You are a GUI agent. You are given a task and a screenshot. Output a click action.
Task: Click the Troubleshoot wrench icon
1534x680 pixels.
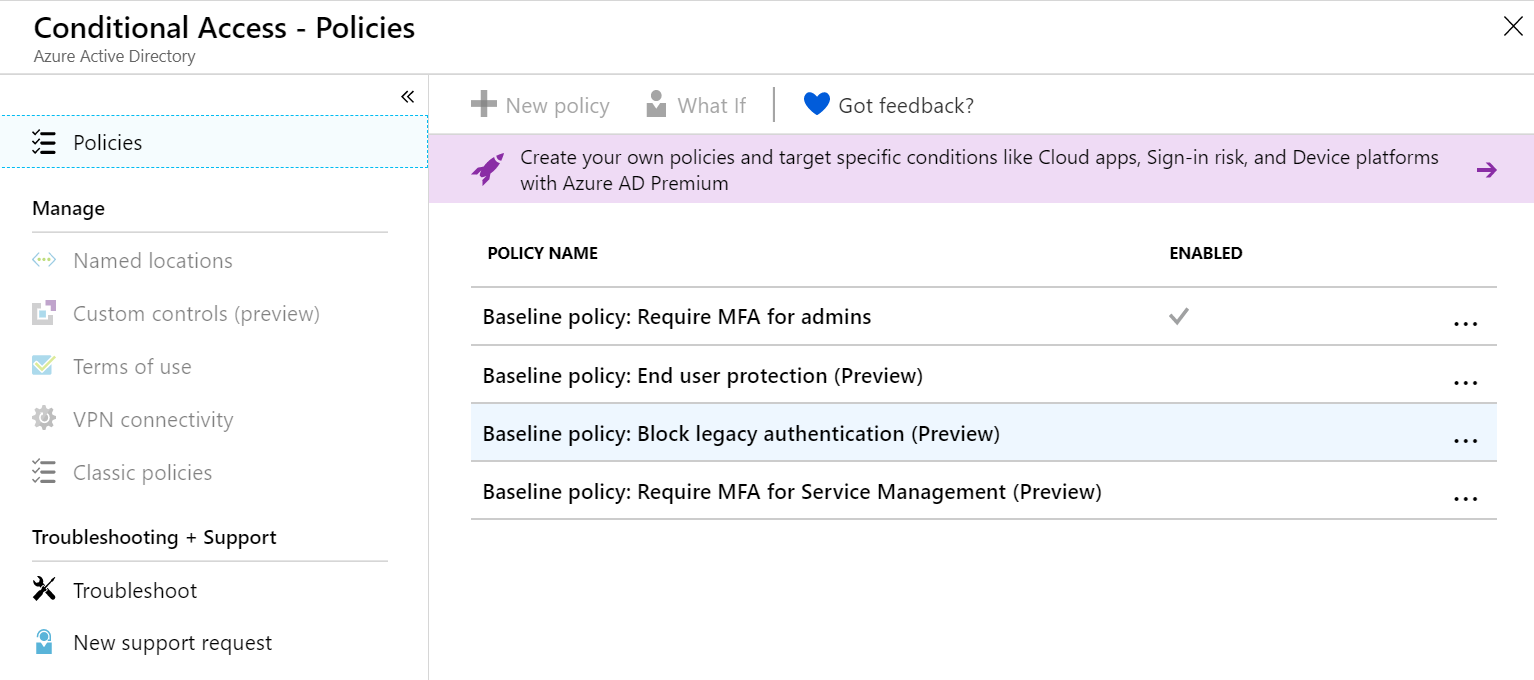pyautogui.click(x=43, y=590)
